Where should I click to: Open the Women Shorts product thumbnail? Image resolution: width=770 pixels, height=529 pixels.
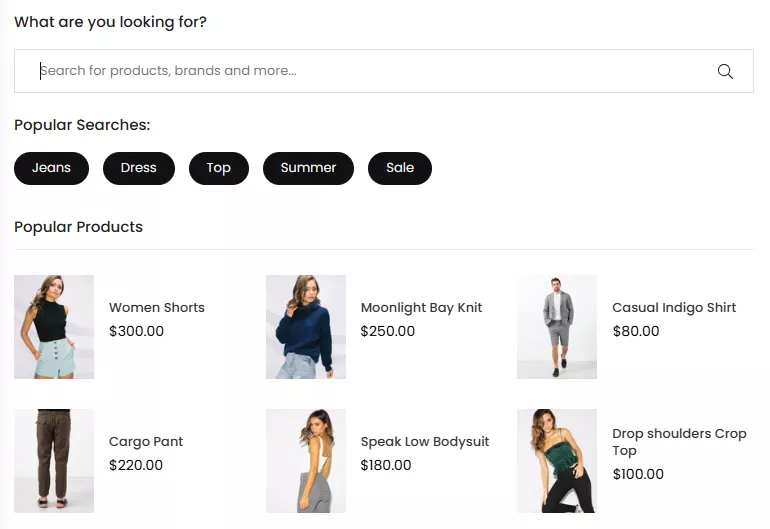pos(54,327)
